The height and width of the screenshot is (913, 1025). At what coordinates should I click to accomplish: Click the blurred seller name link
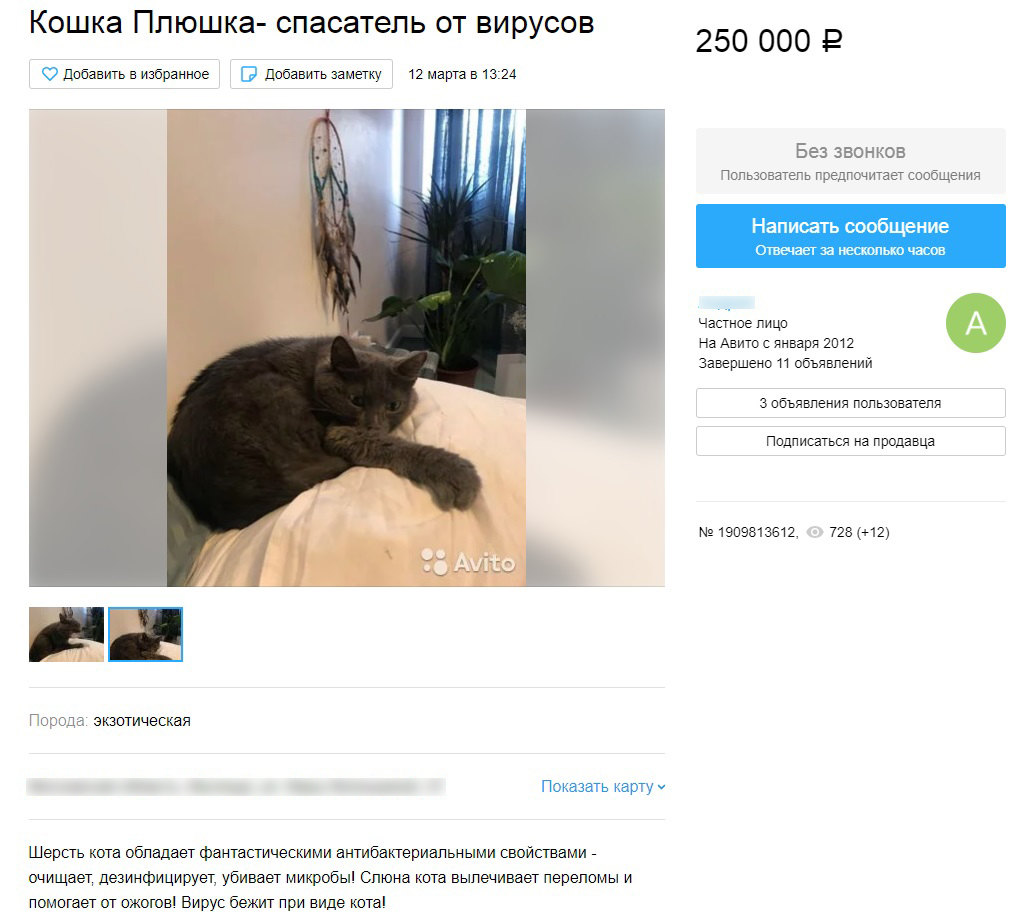pos(726,303)
